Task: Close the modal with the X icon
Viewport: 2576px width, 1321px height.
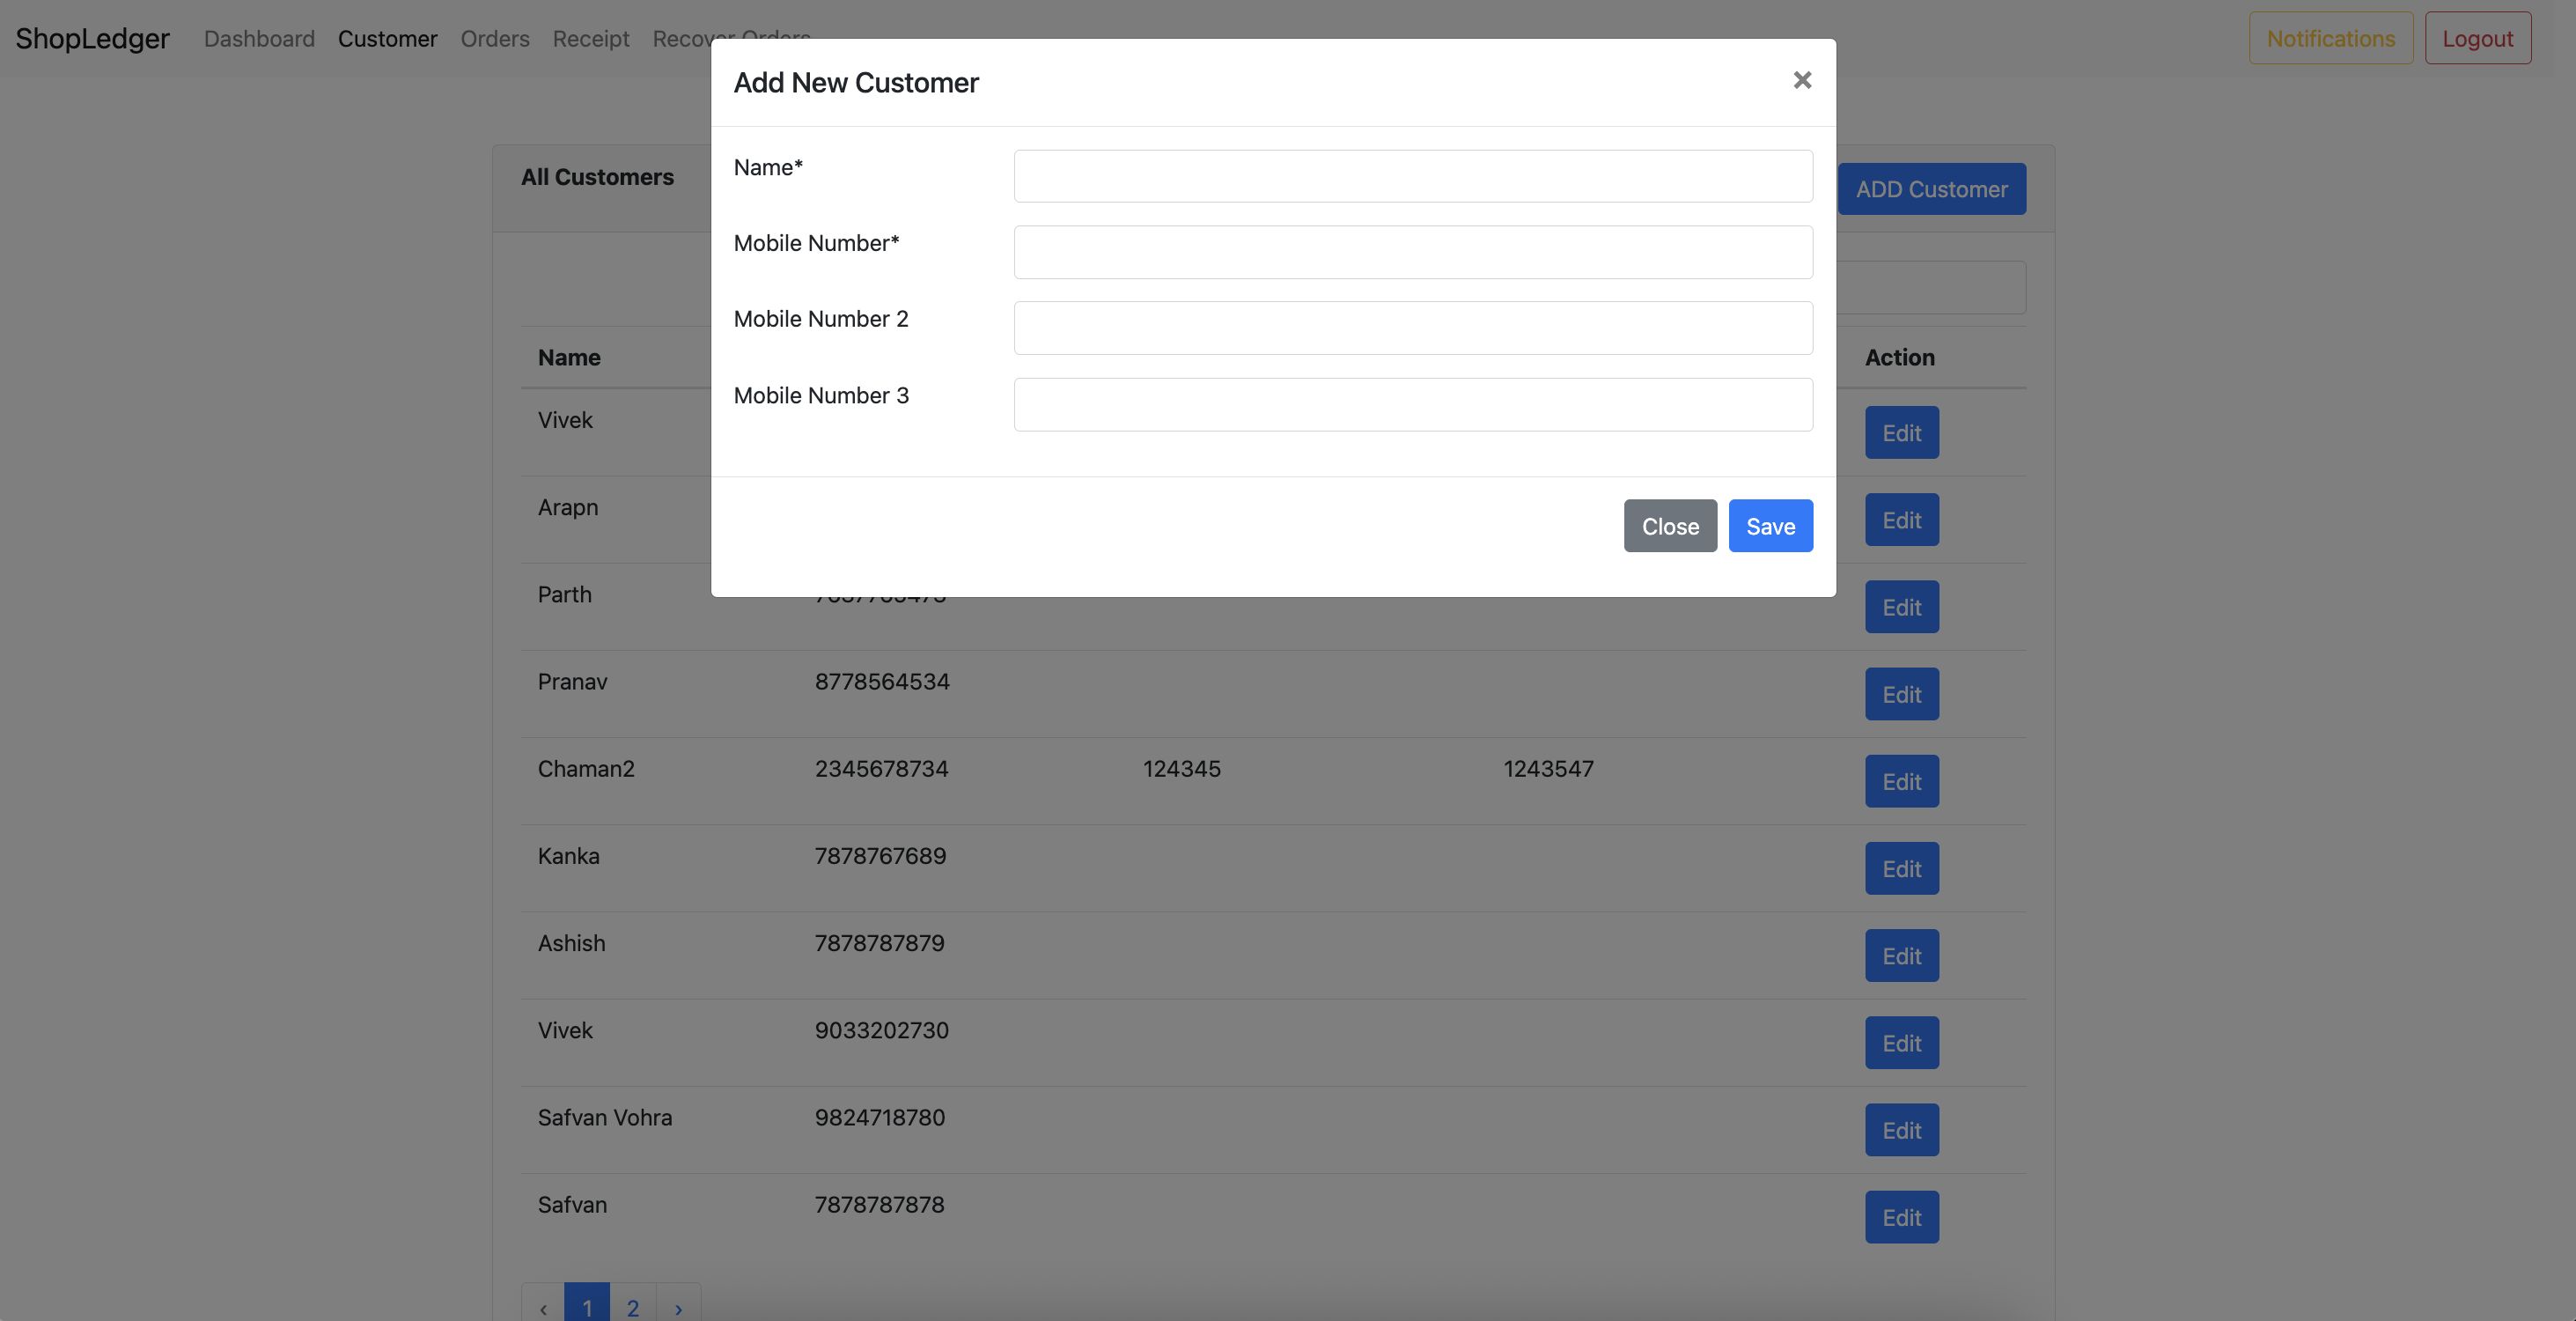Action: (1801, 80)
